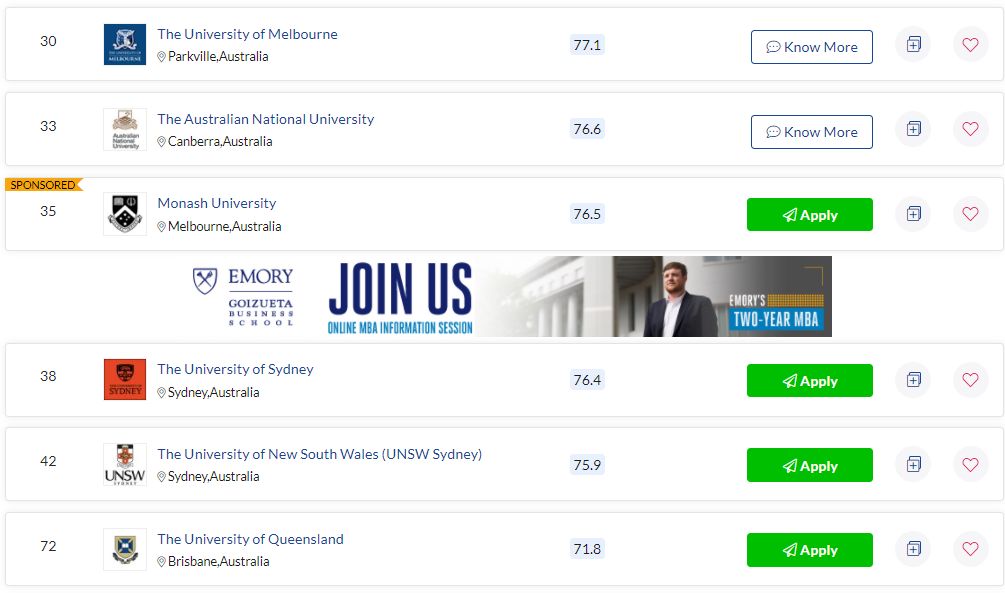This screenshot has height=593, width=1005.
Task: Apply to Monash University
Action: tap(810, 215)
